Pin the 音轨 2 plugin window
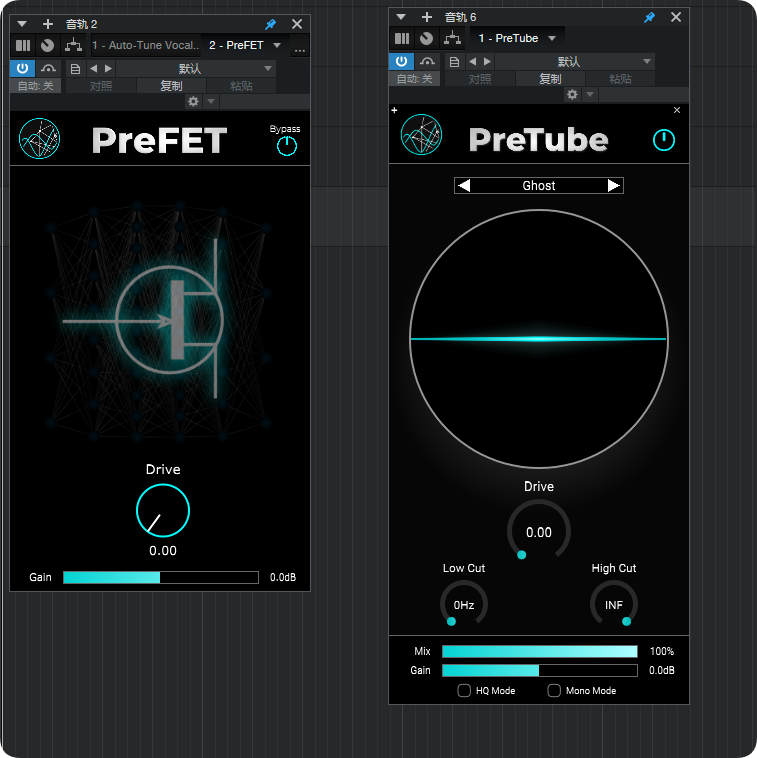Screen dimensions: 757x758 [x=271, y=24]
